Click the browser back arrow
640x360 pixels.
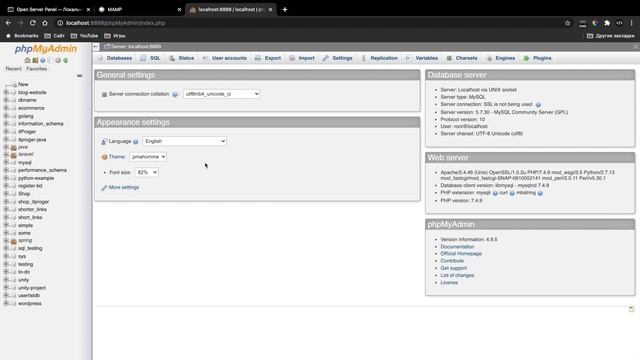tap(9, 23)
